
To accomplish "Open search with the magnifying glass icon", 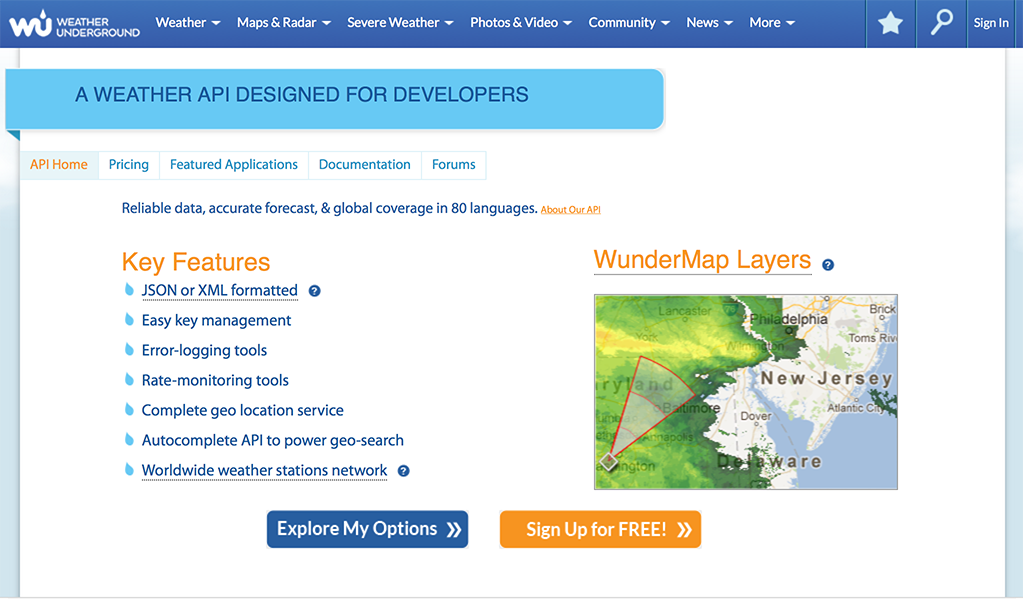I will pos(941,23).
